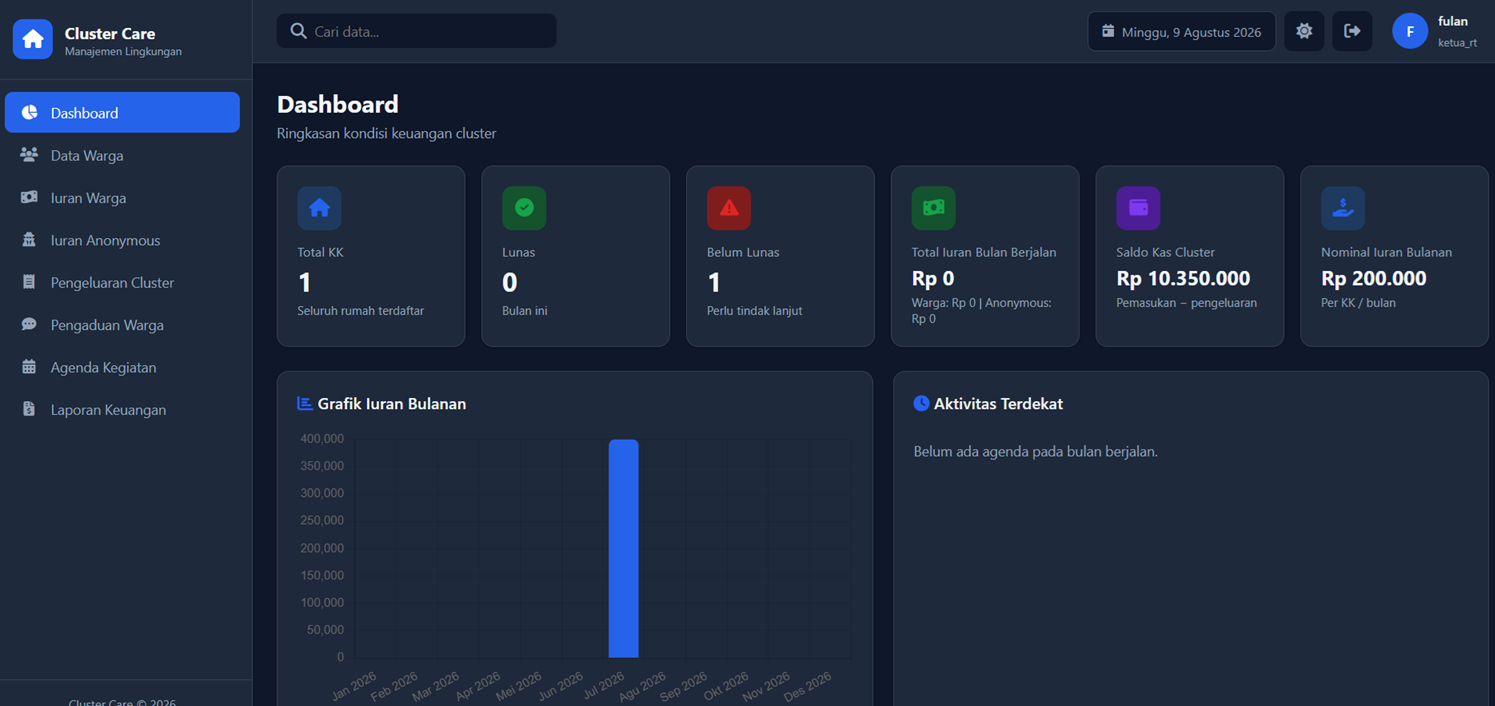The image size is (1495, 706).
Task: Open the Dashboard menu item
Action: coord(122,112)
